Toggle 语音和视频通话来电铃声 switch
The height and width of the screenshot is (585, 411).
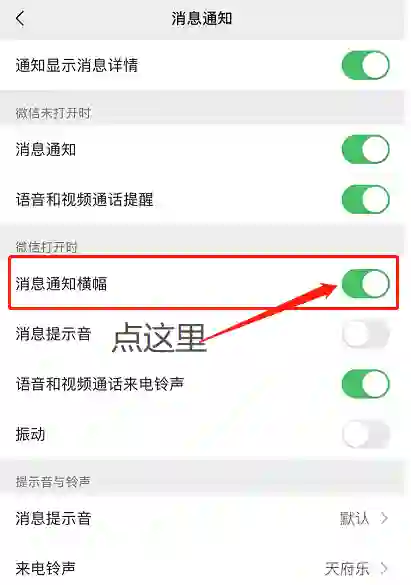[365, 384]
